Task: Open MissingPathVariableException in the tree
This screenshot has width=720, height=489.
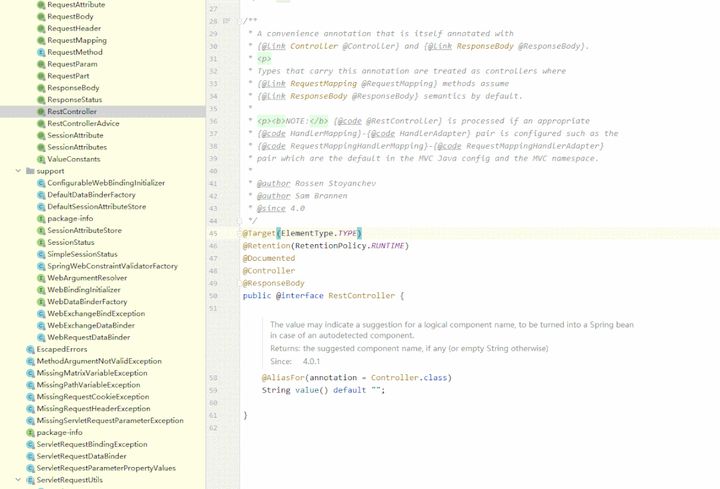Action: (89, 385)
